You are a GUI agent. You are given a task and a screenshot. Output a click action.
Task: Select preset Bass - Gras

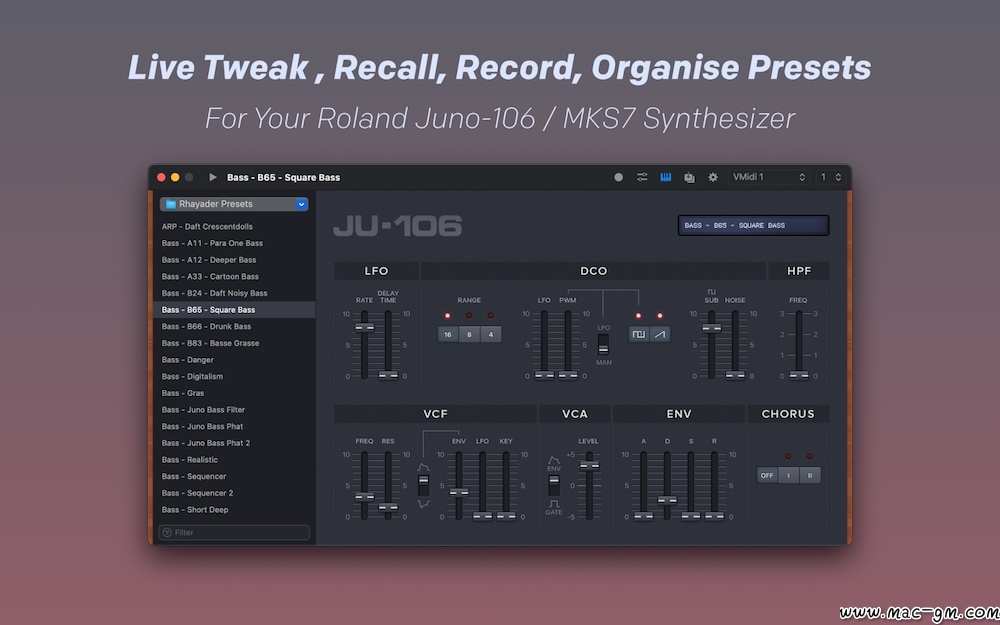(x=234, y=393)
